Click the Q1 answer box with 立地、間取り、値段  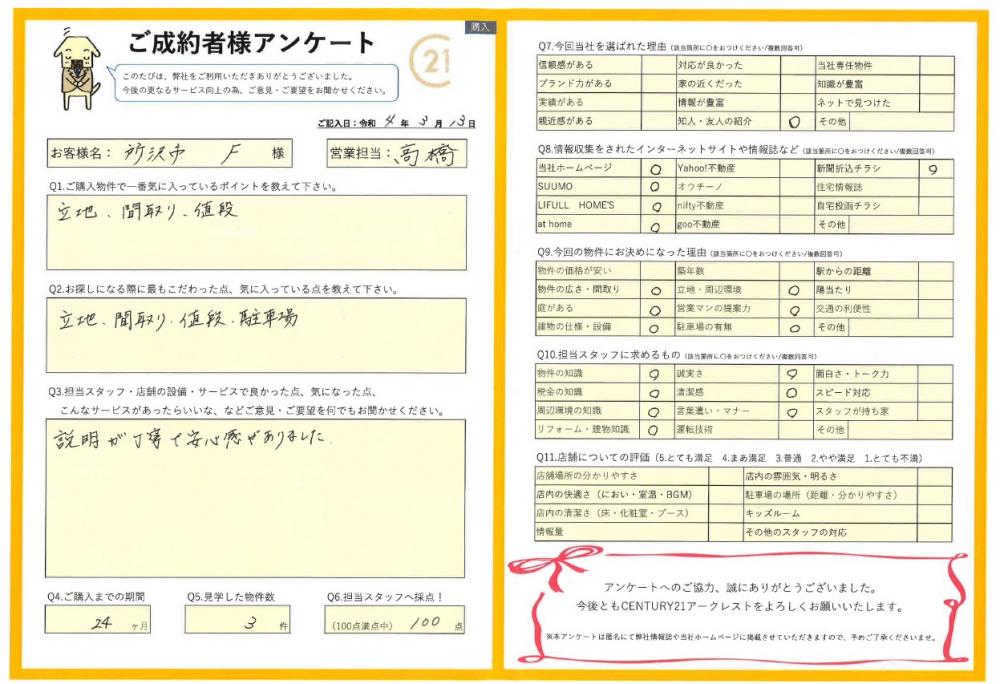[257, 232]
